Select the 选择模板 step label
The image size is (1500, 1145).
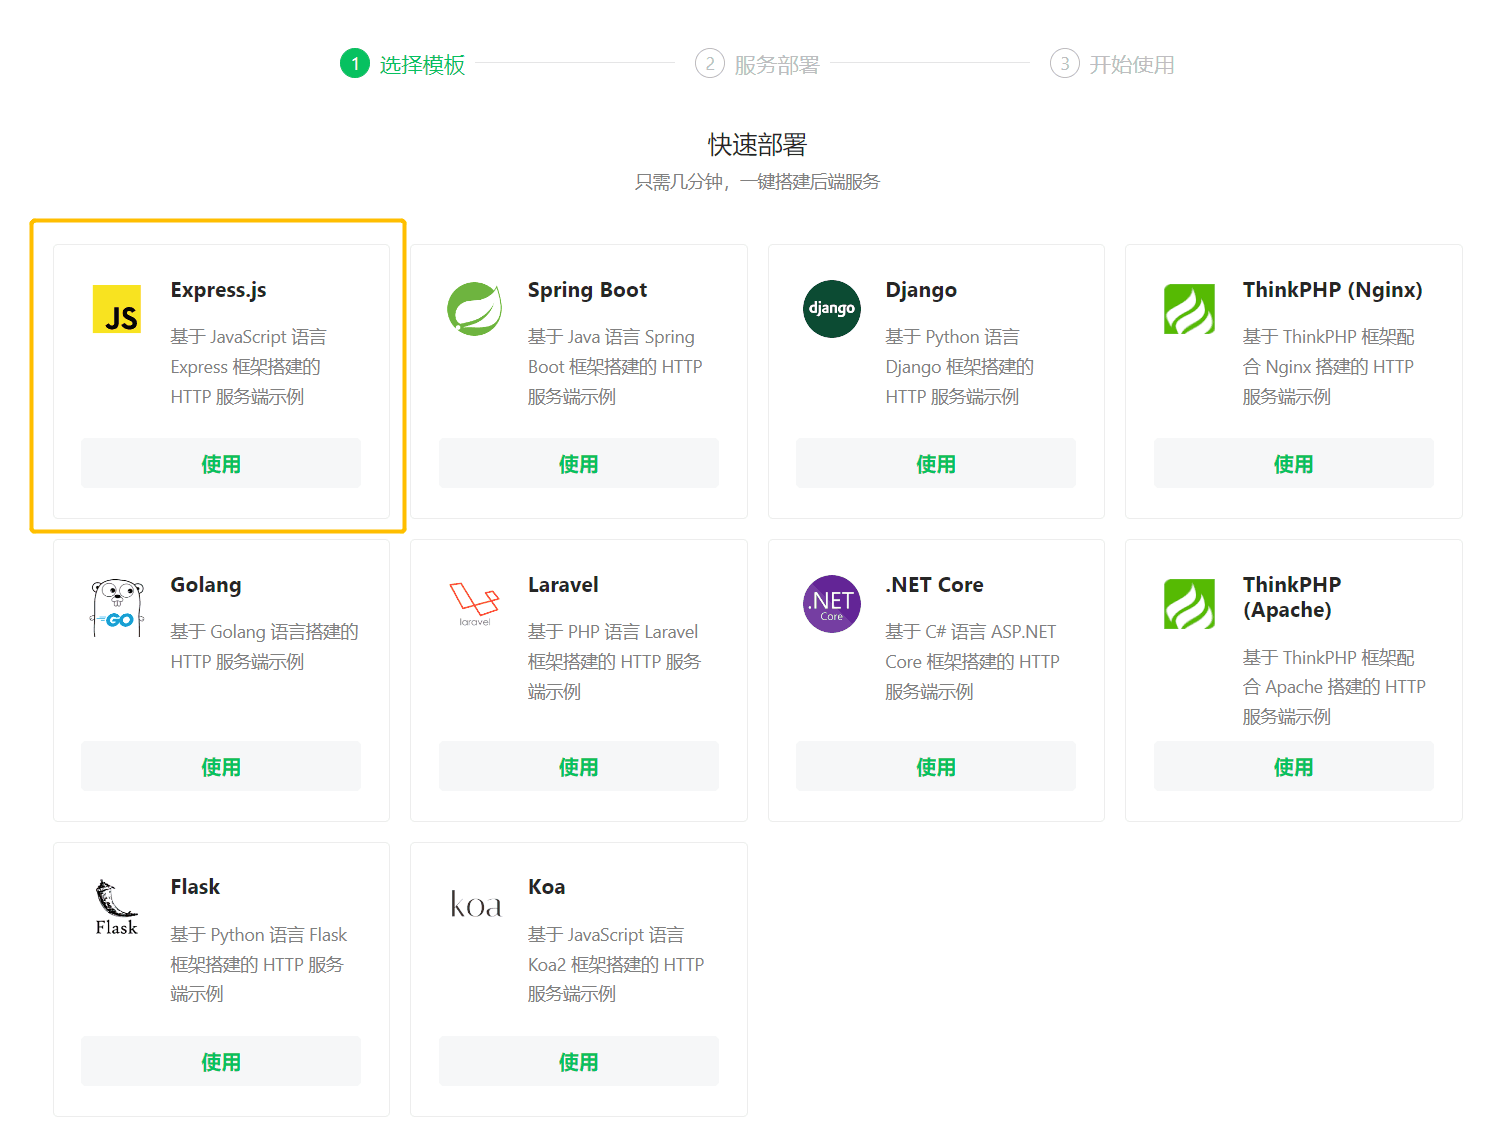click(422, 65)
